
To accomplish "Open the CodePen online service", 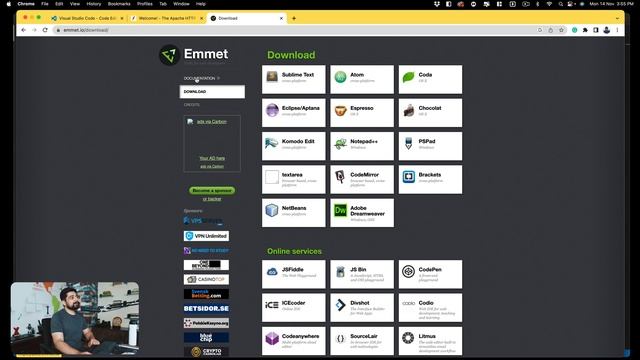I will pos(430,274).
